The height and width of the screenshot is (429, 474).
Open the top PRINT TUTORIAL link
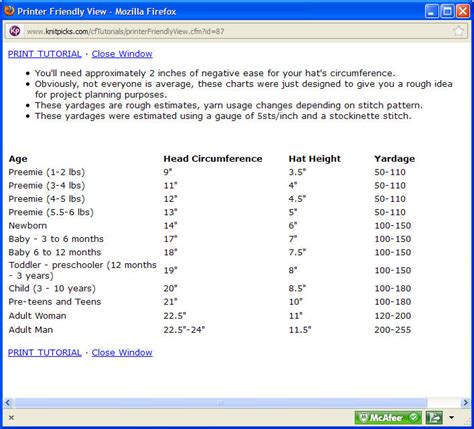(x=45, y=54)
